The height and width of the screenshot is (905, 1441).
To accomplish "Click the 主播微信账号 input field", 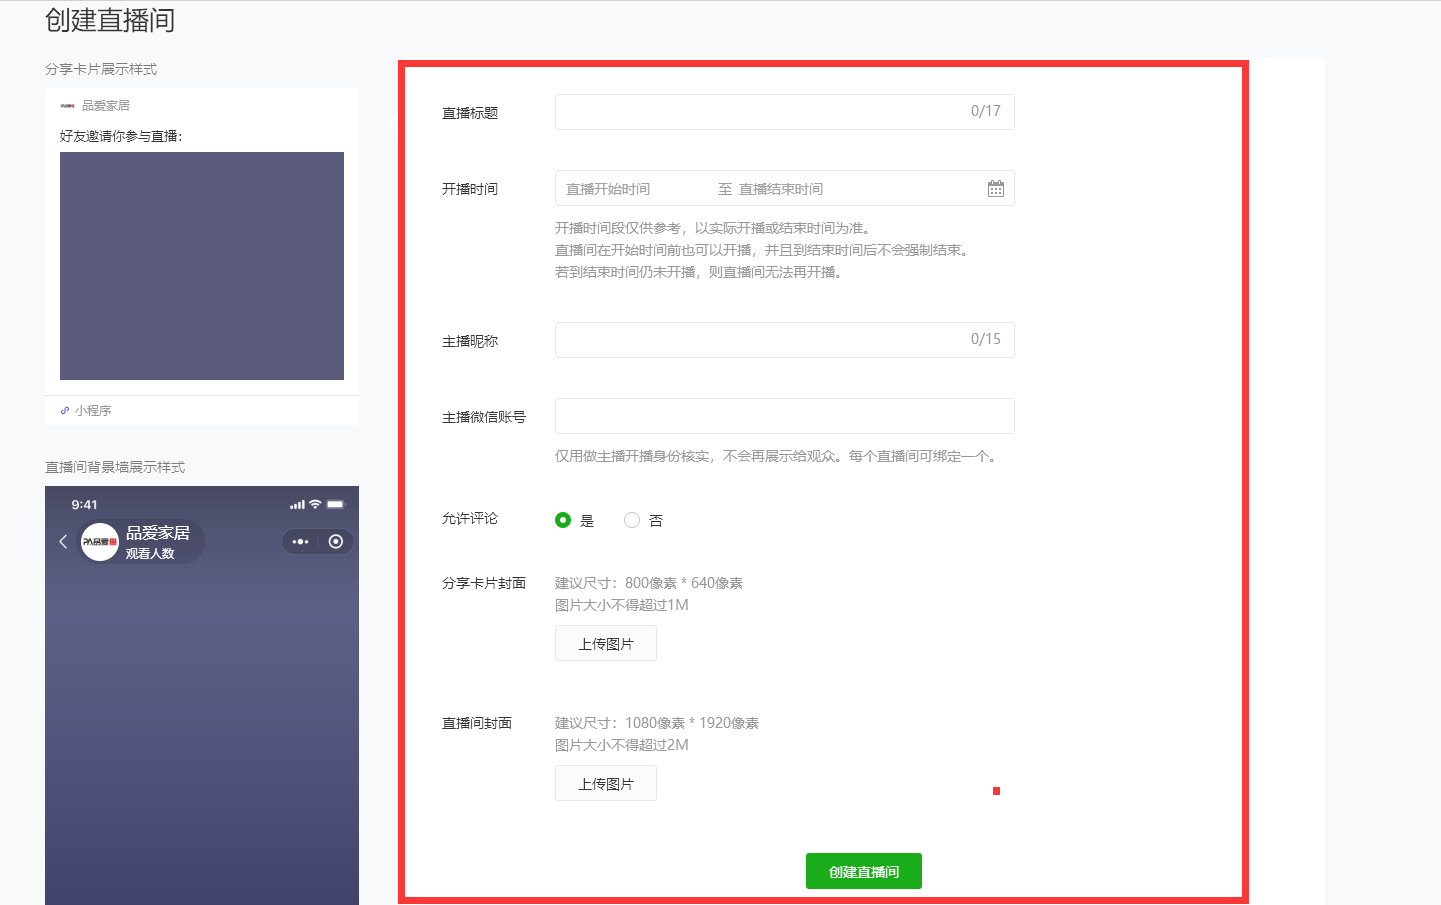I will pos(784,416).
